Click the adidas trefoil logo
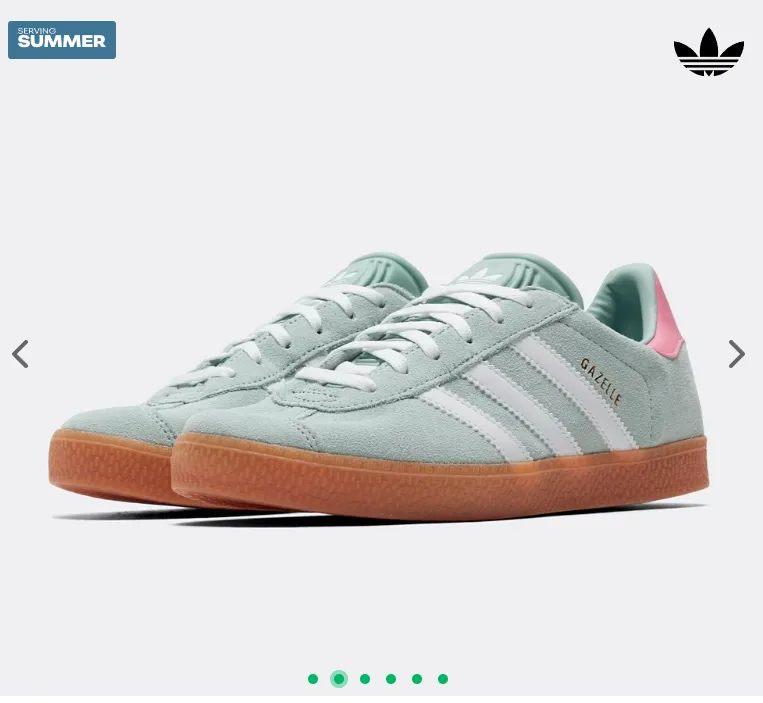763x703 pixels. 708,52
